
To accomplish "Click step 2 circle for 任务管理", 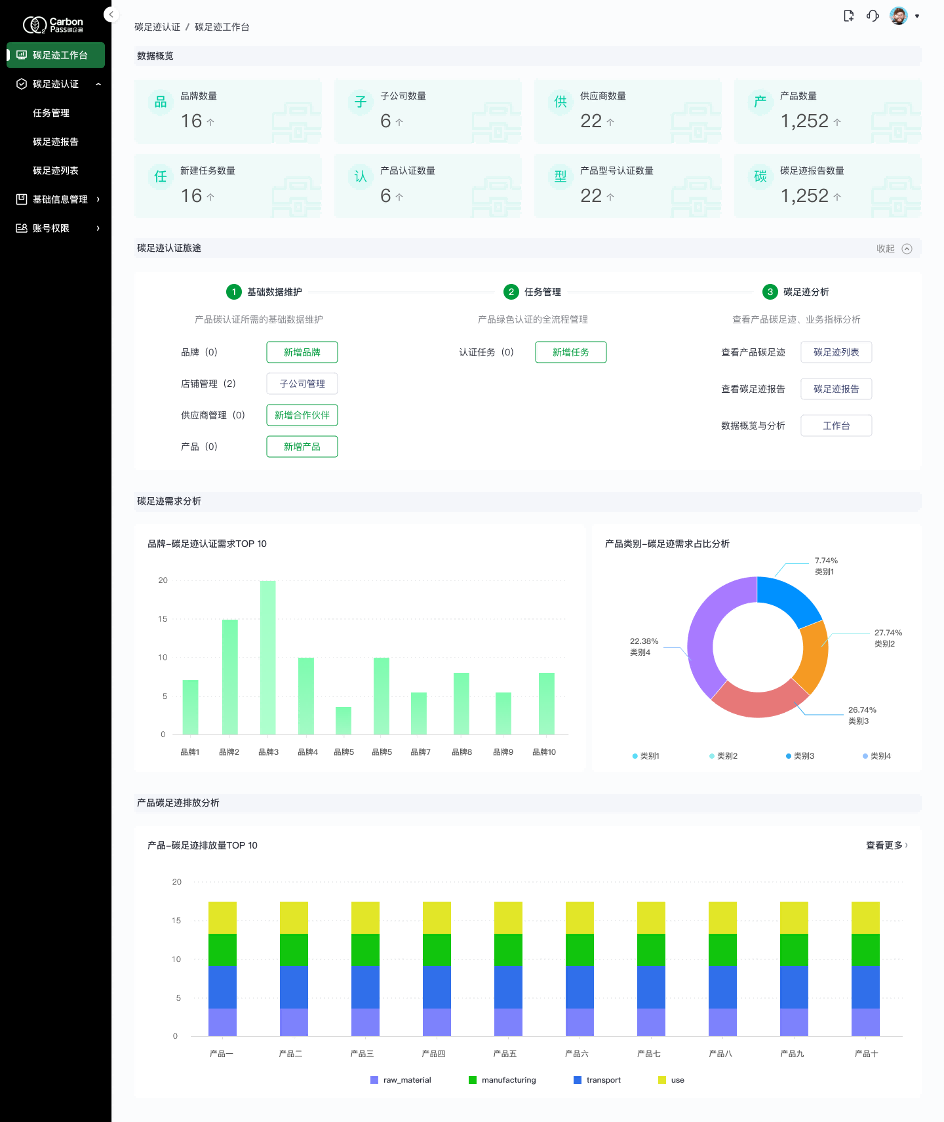I will point(510,292).
